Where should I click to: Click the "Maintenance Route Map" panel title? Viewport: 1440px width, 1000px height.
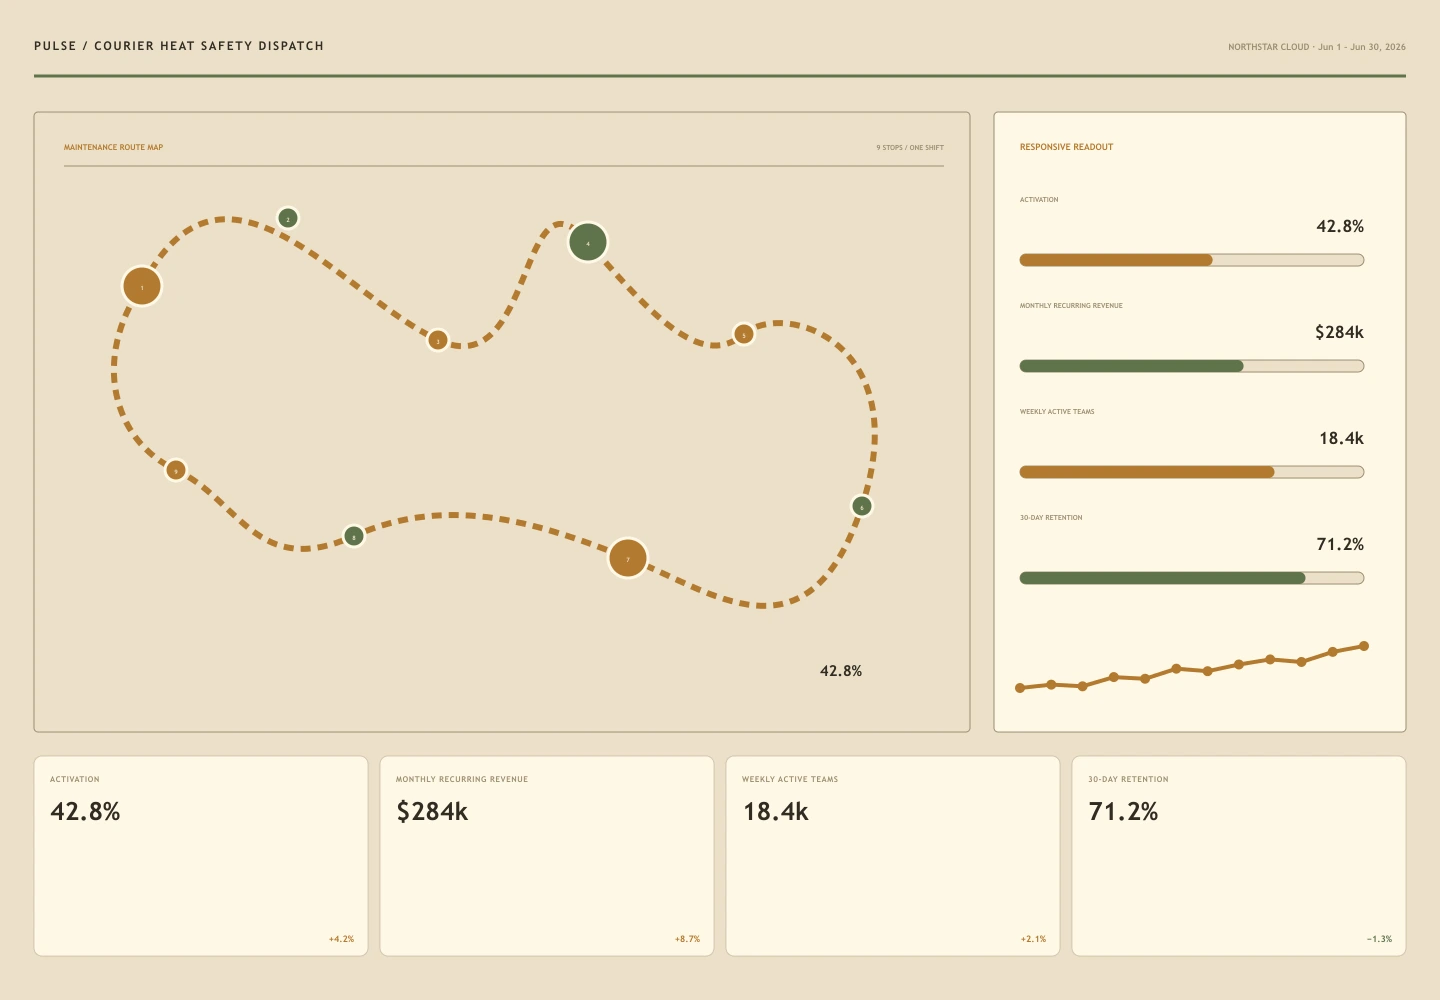tap(113, 147)
